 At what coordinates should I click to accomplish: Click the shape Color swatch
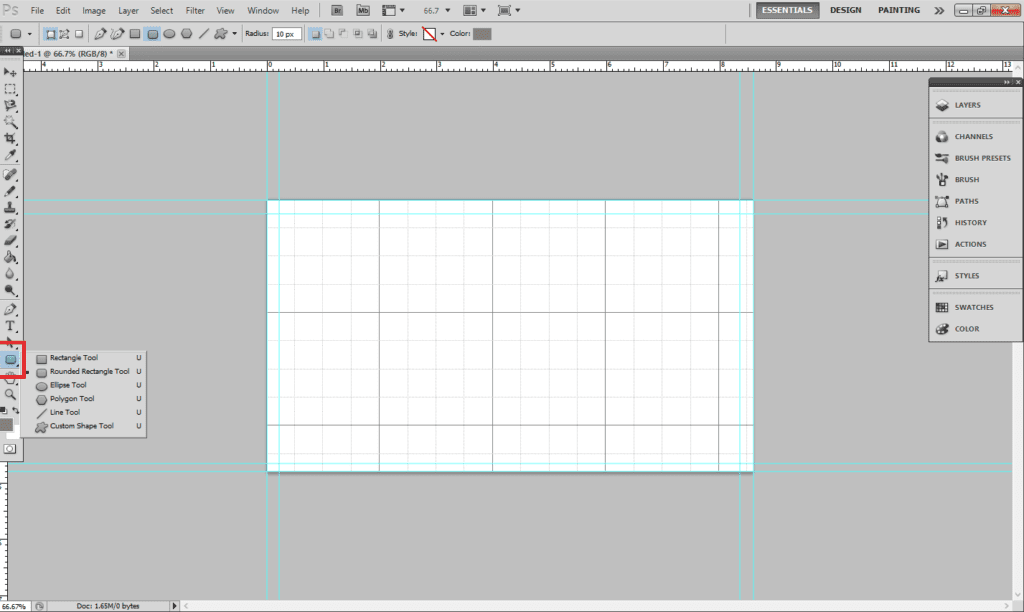482,34
